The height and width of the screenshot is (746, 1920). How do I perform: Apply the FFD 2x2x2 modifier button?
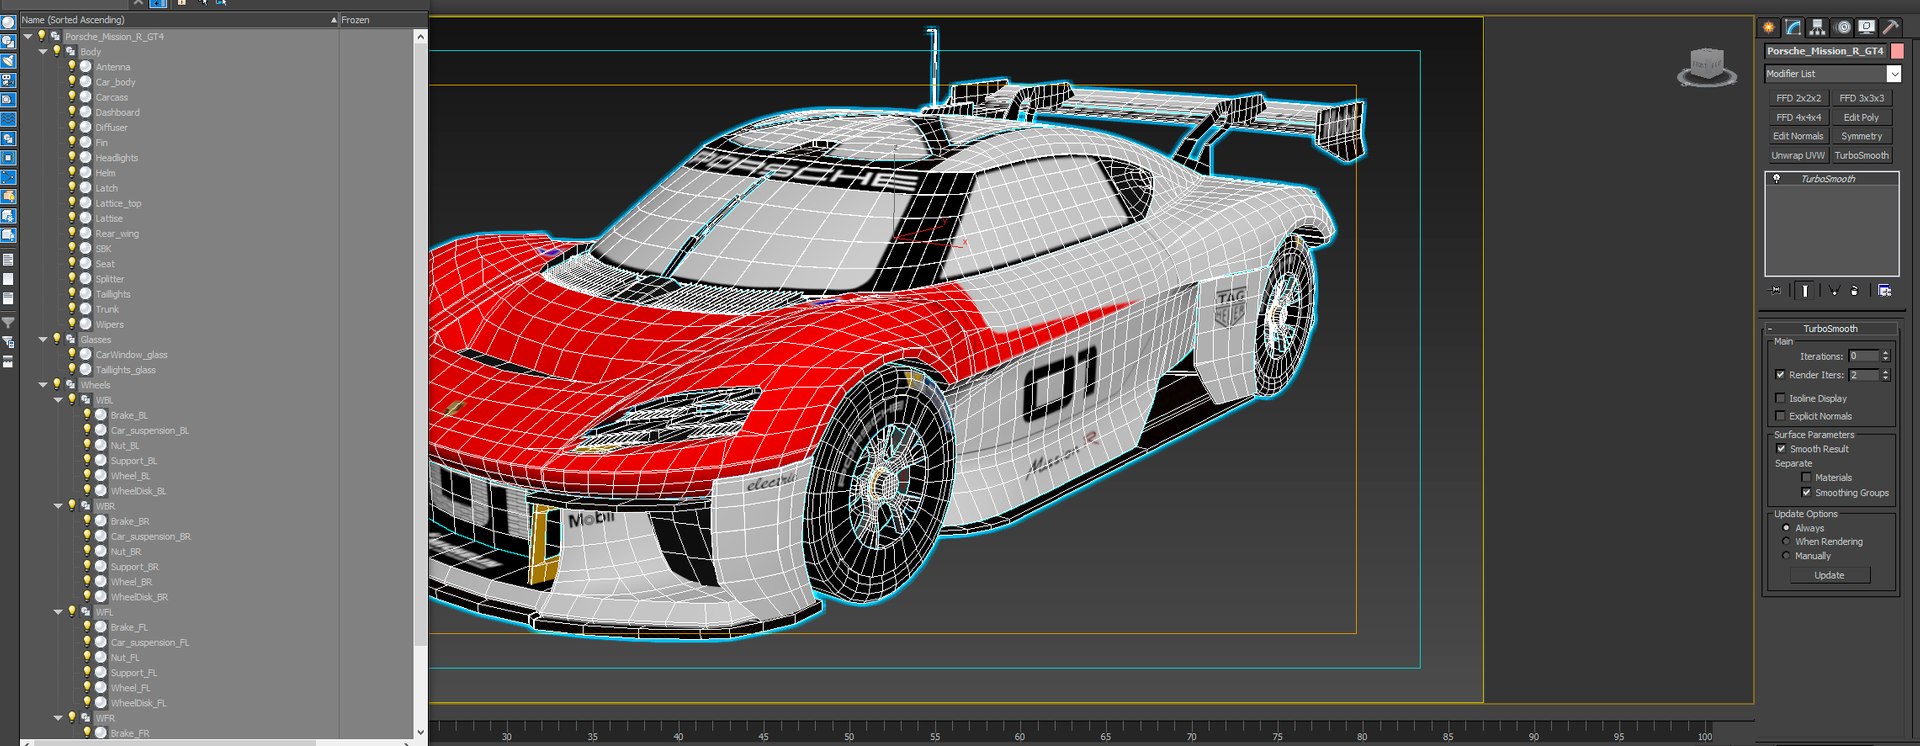click(1798, 98)
